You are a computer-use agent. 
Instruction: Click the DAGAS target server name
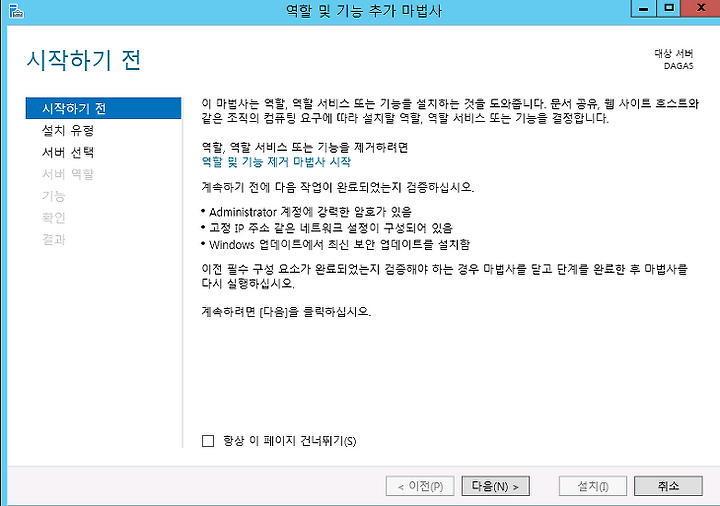click(x=678, y=66)
